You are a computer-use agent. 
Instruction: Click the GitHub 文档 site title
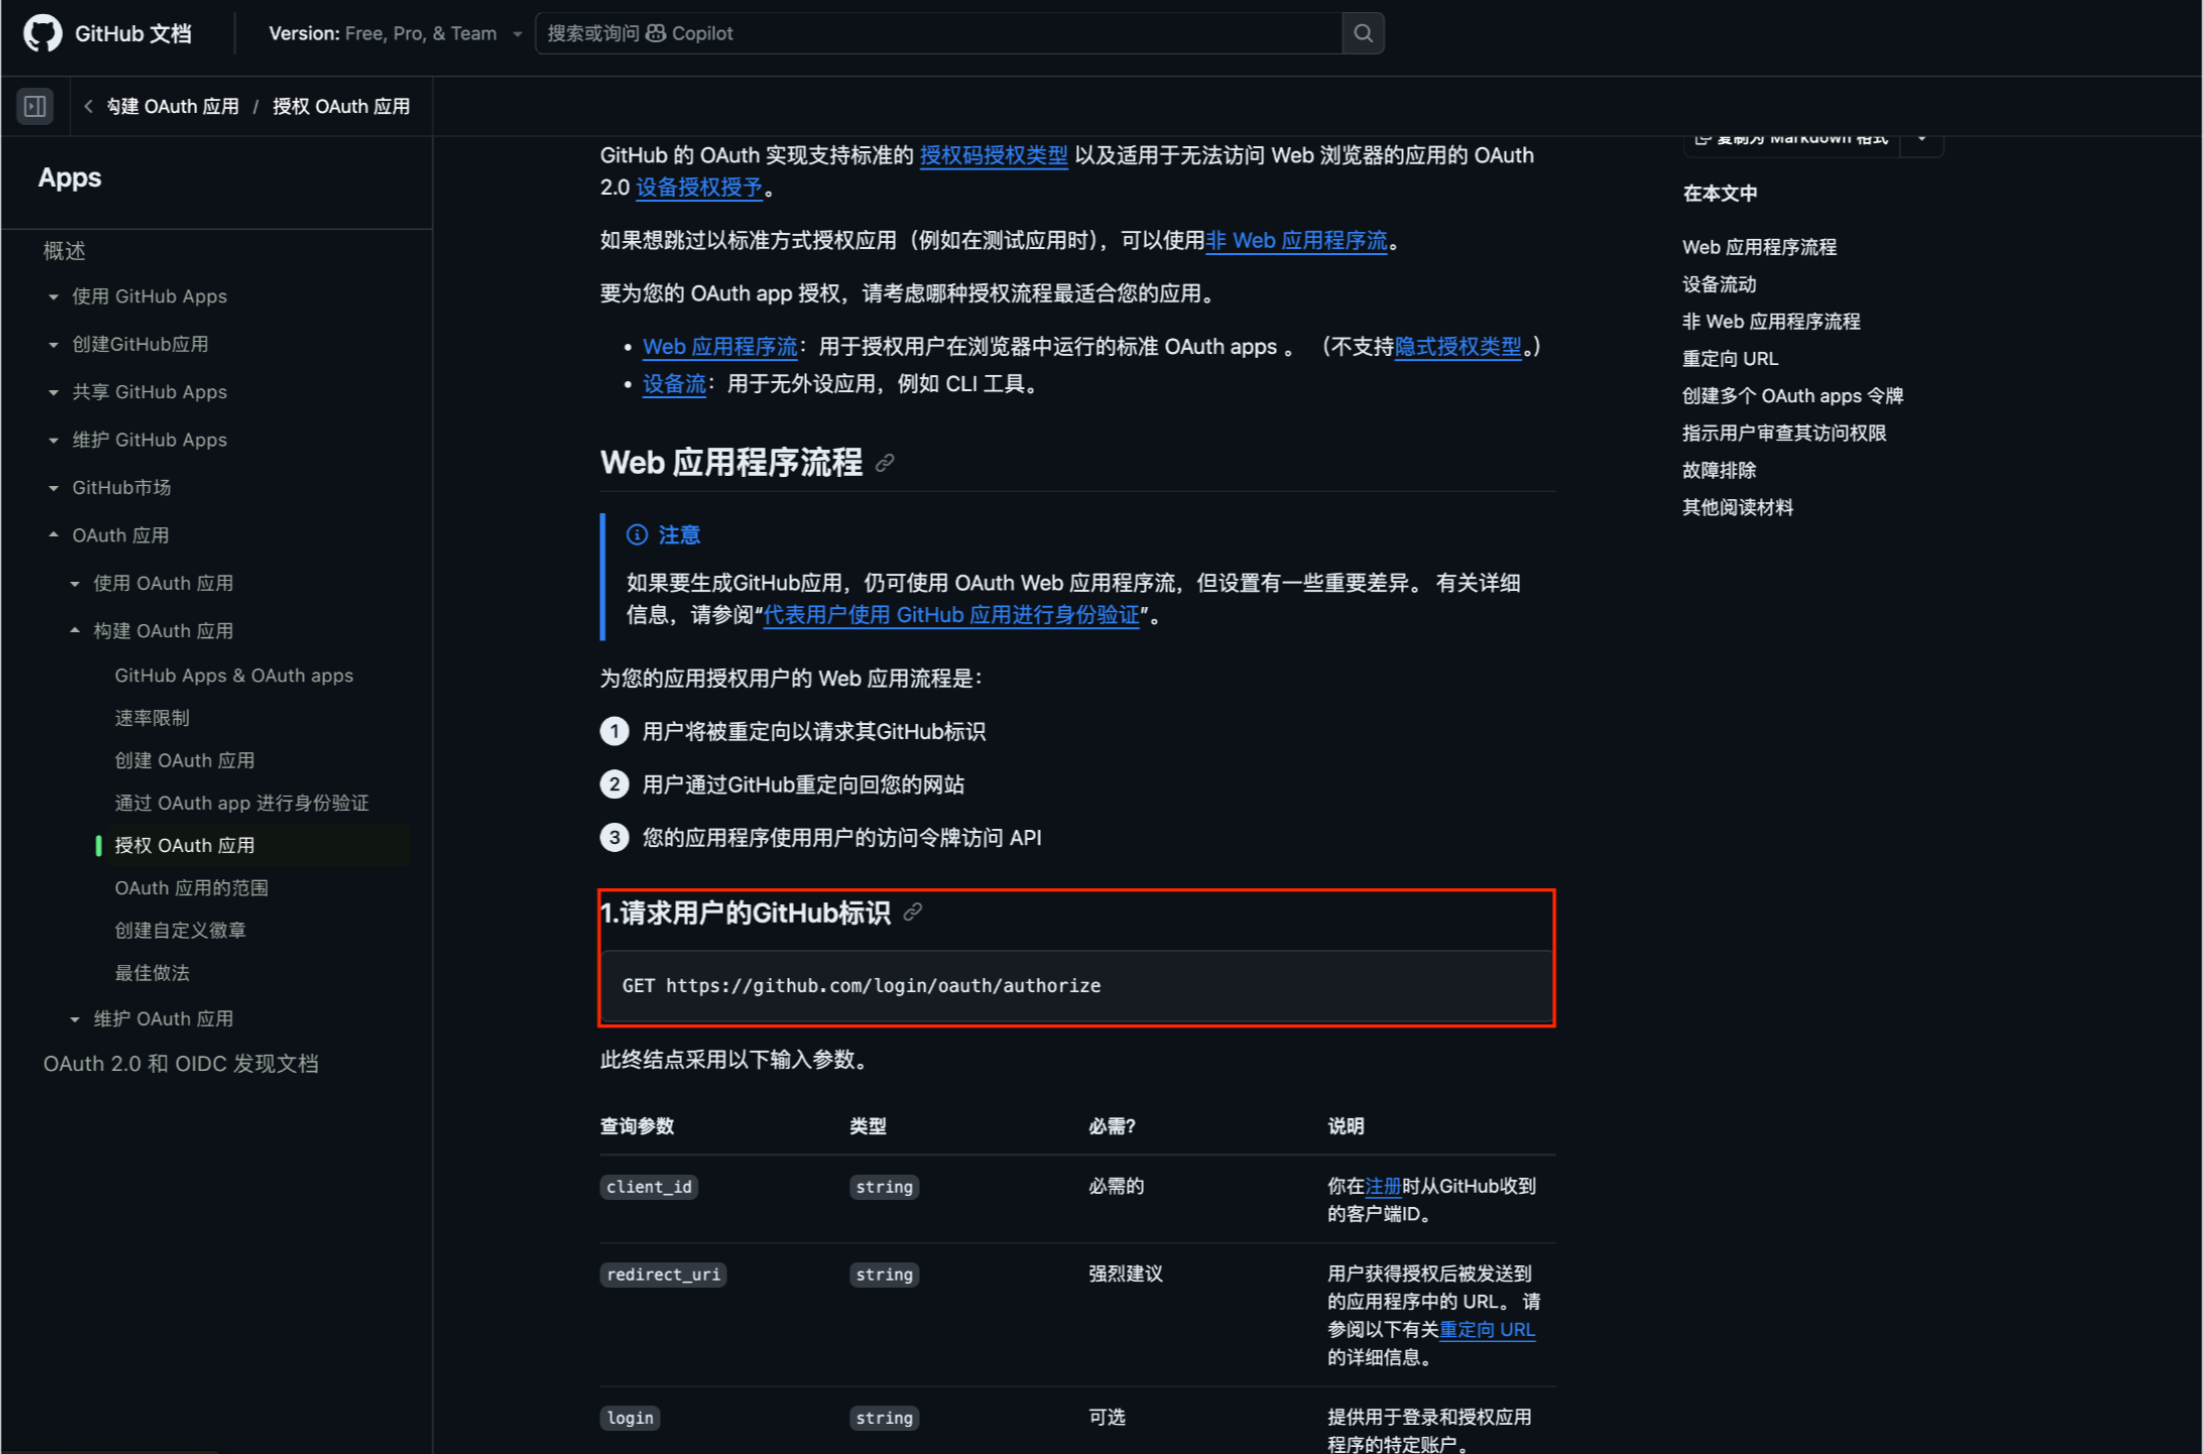[x=133, y=33]
